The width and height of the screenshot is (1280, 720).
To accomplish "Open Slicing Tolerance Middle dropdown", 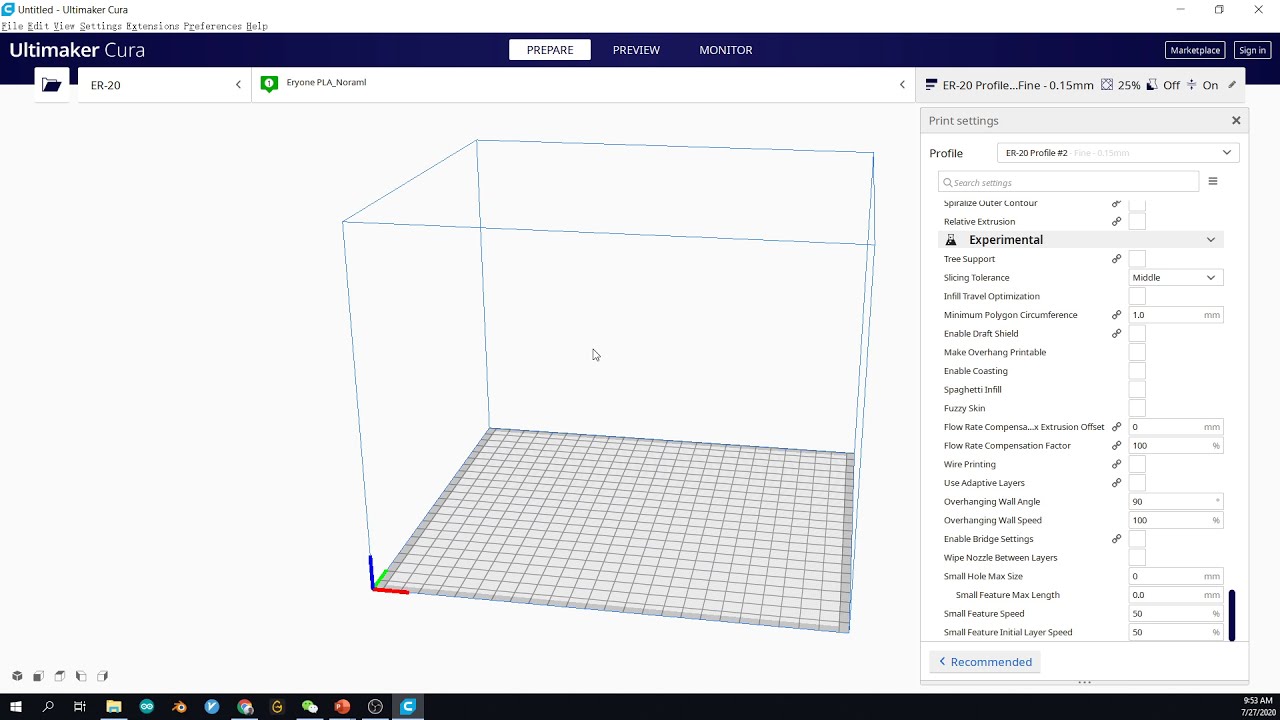I will click(1175, 278).
